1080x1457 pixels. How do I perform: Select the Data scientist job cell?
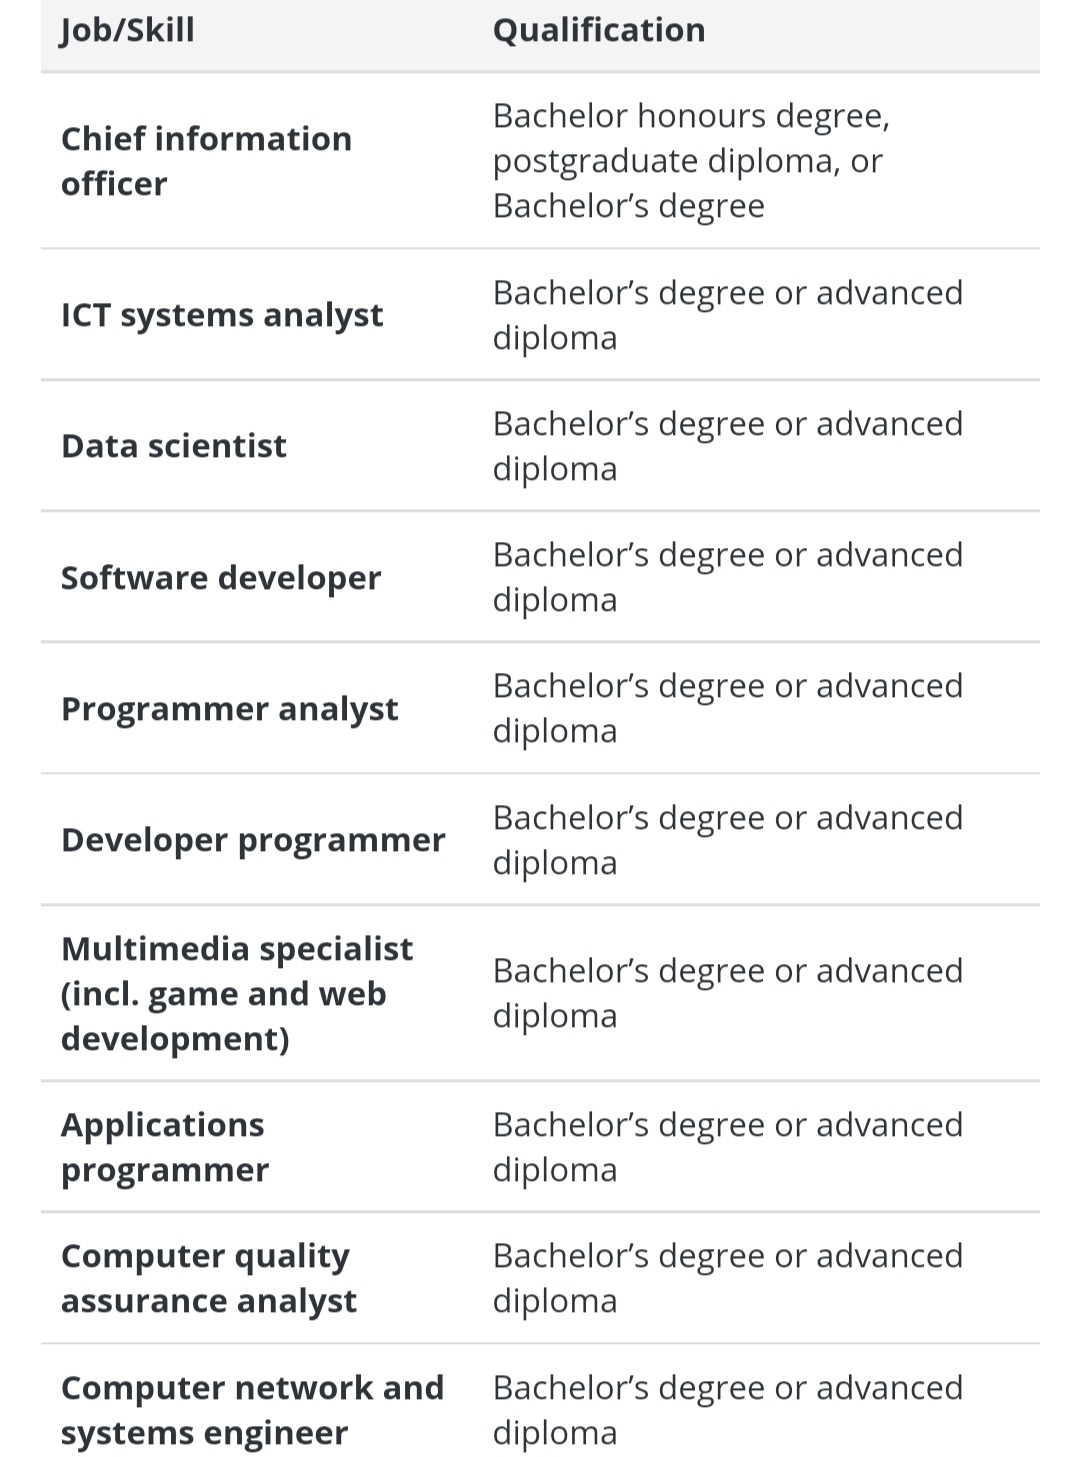[x=174, y=446]
